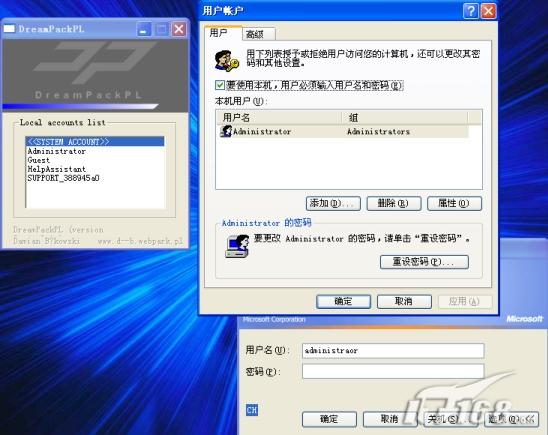The height and width of the screenshot is (435, 548).
Task: Select the 用户 tab
Action: (x=222, y=33)
